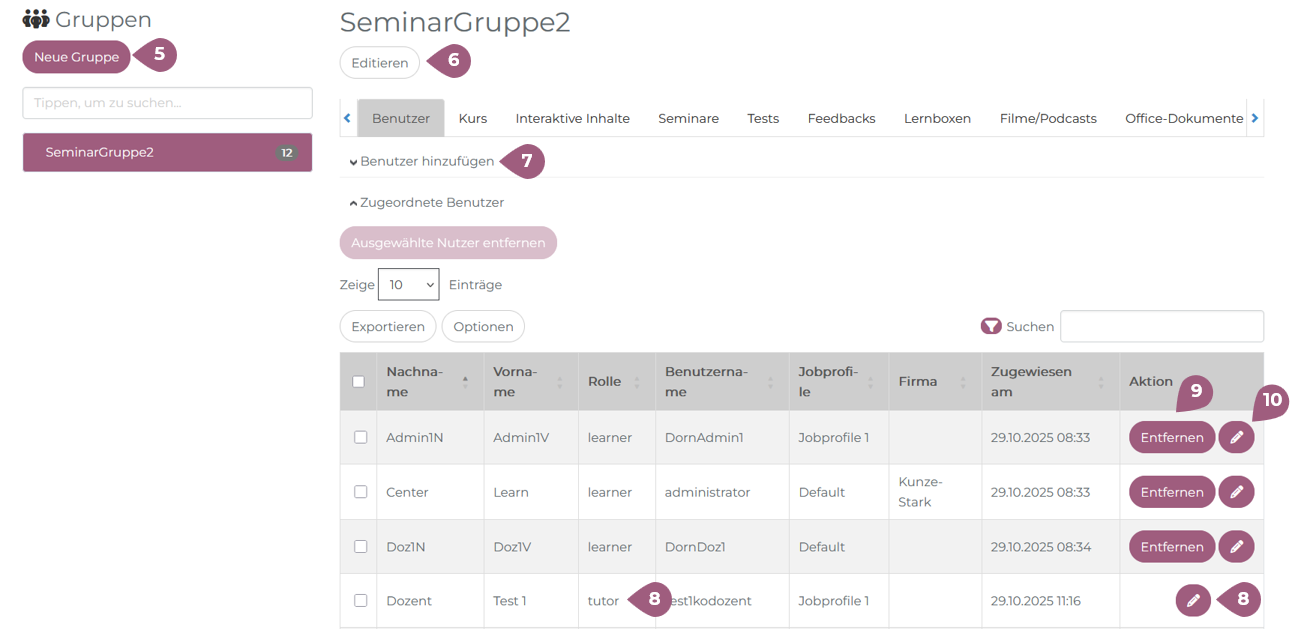The width and height of the screenshot is (1306, 629).
Task: Focus the group search input field
Action: tap(167, 103)
